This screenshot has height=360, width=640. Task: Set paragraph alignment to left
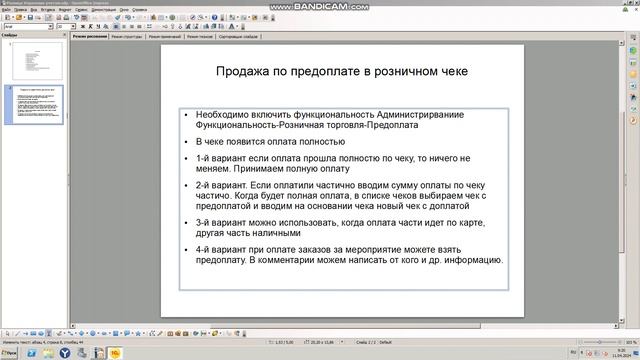click(x=115, y=27)
